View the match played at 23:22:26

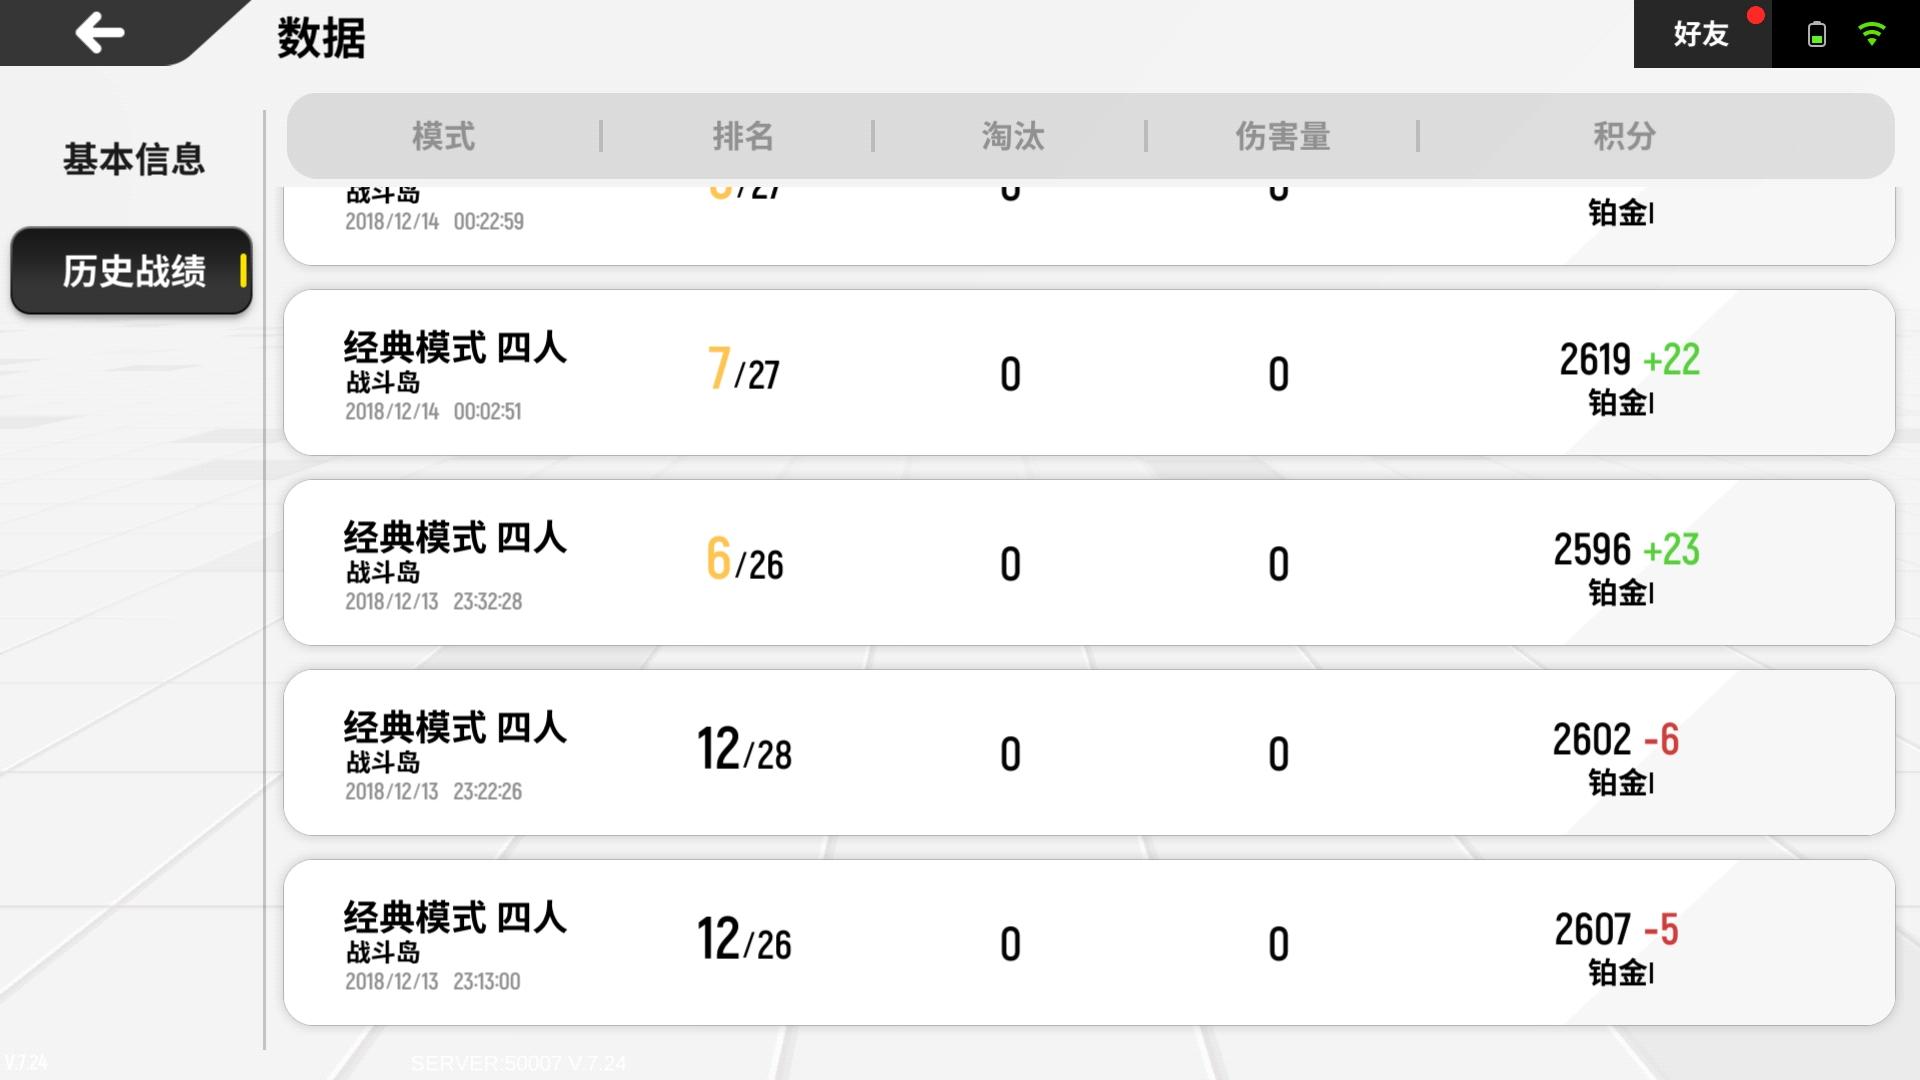[x=1089, y=753]
